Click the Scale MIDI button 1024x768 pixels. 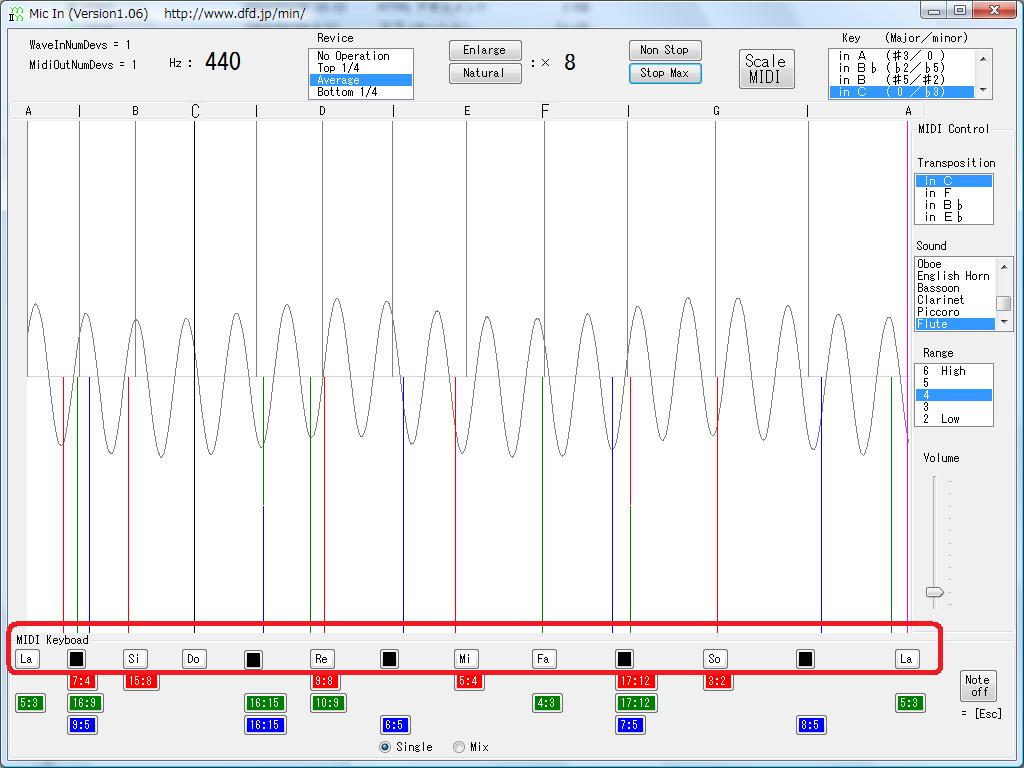766,69
